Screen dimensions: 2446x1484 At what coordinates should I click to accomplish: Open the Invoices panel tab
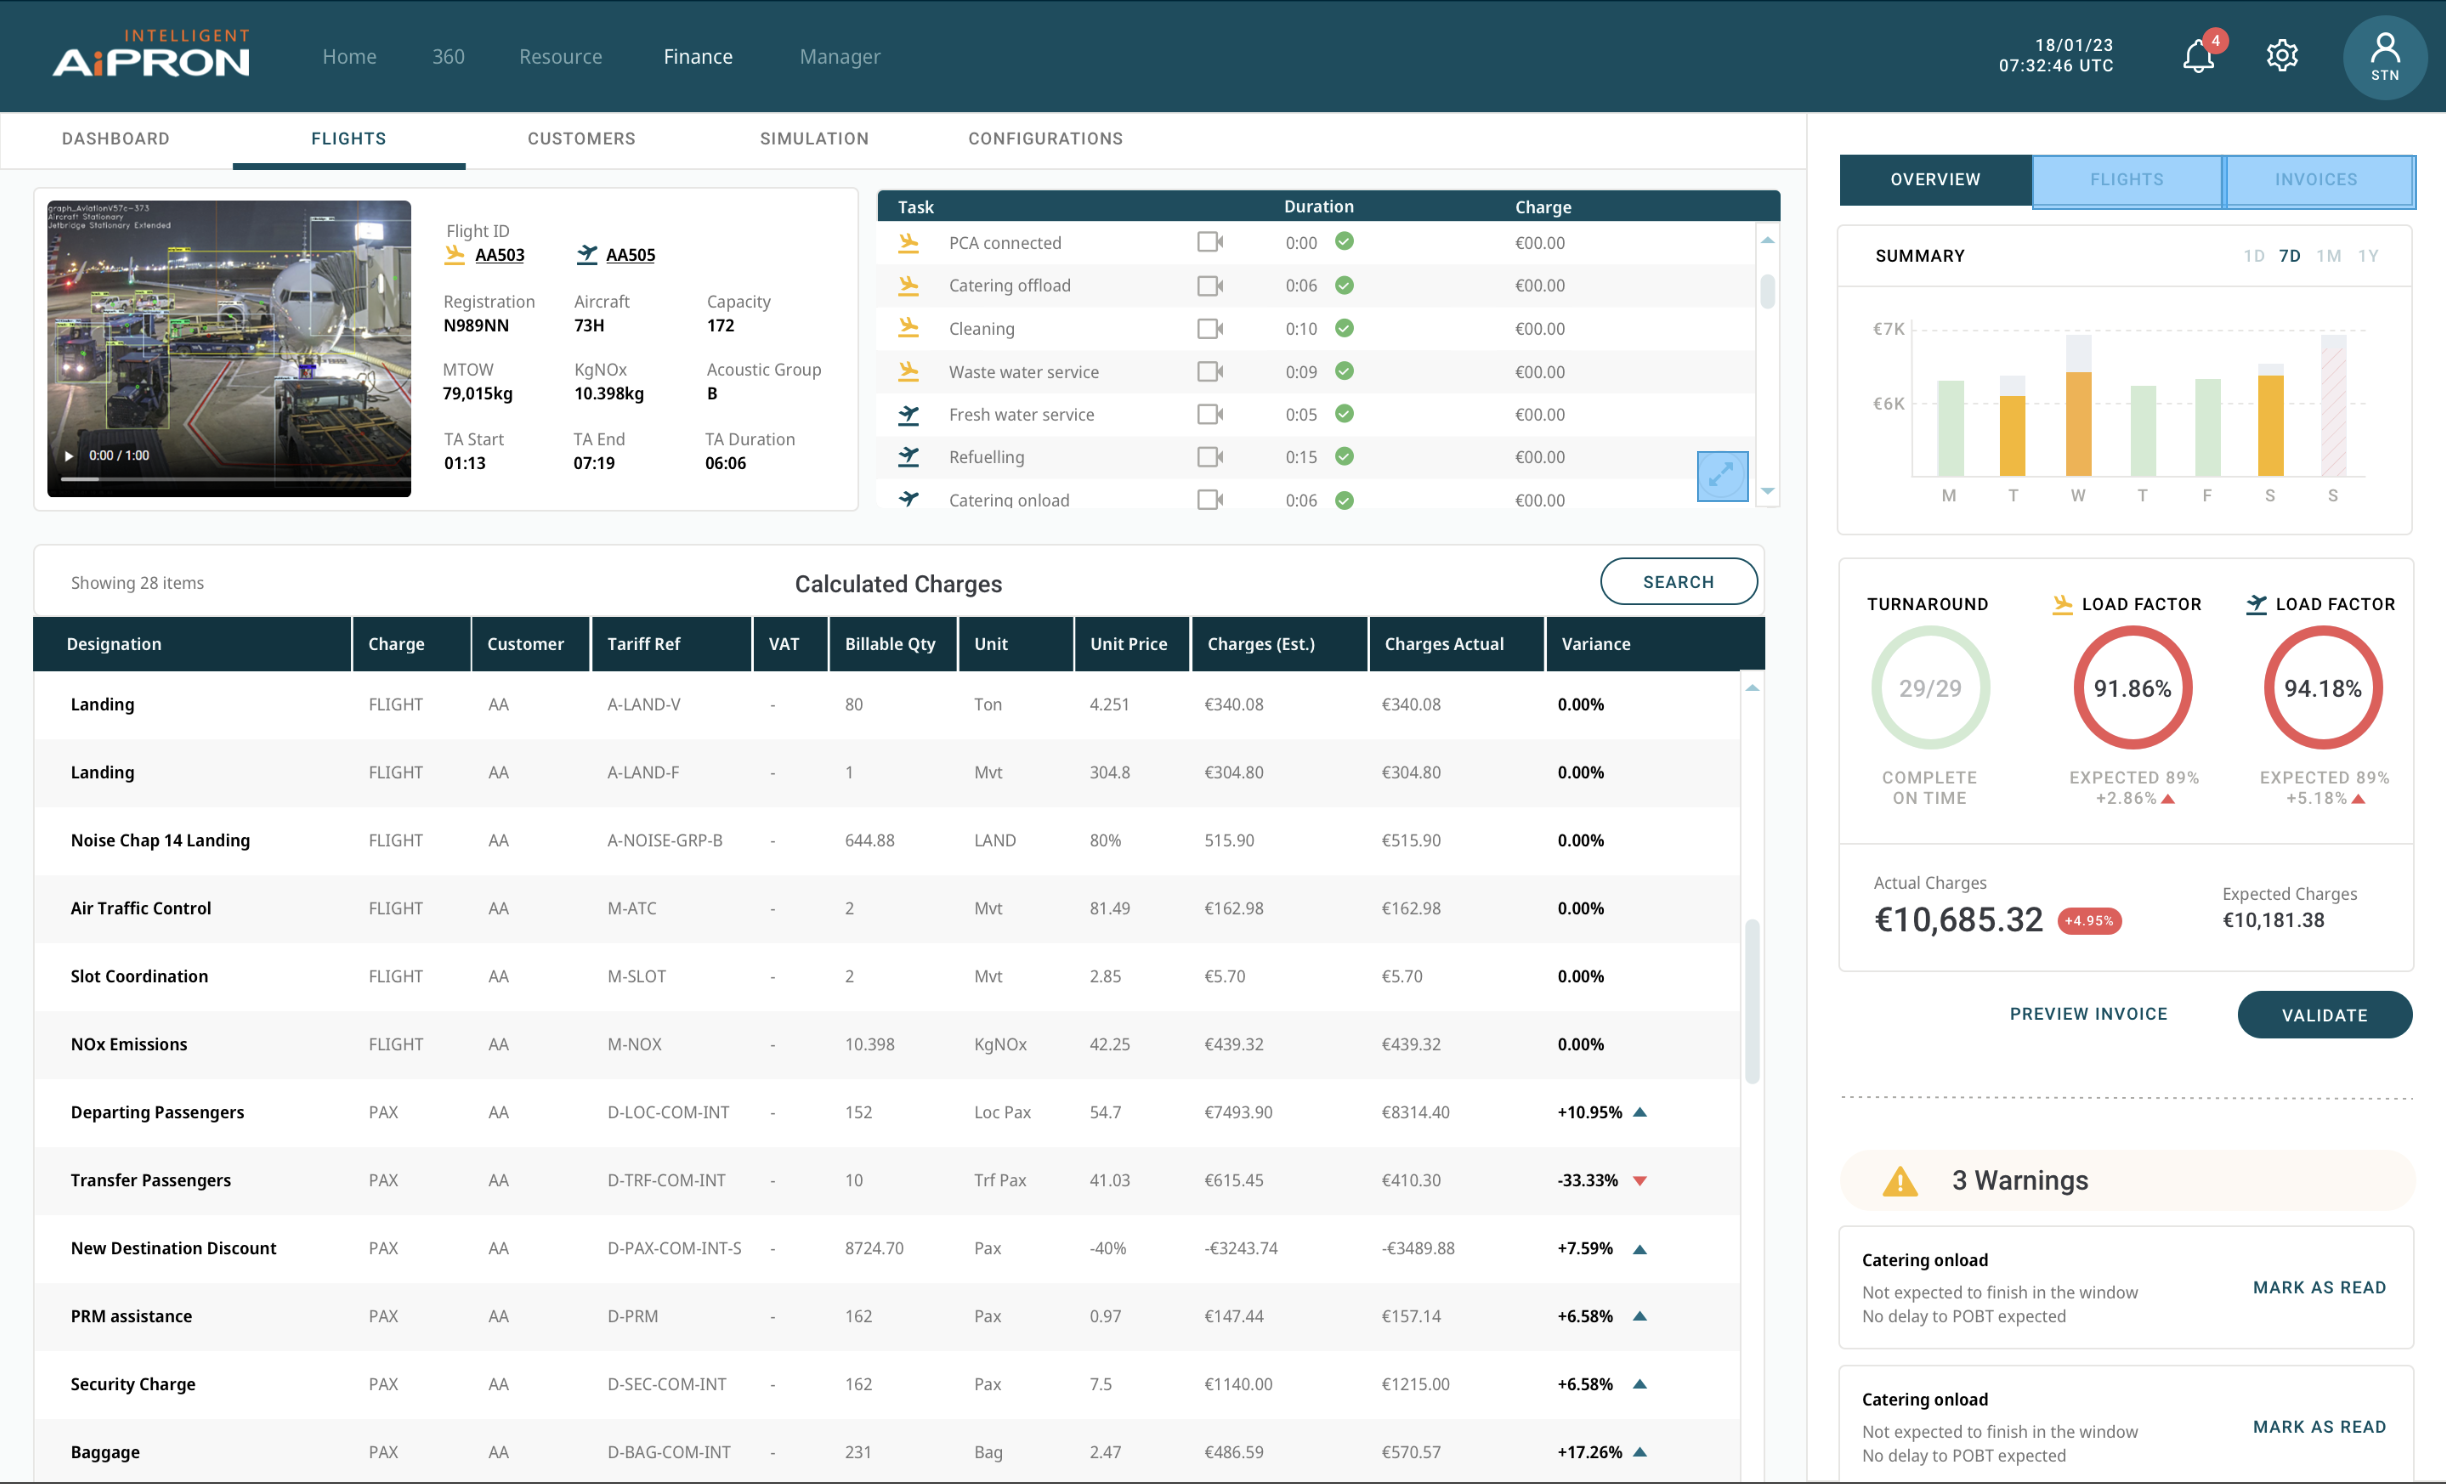[2316, 180]
